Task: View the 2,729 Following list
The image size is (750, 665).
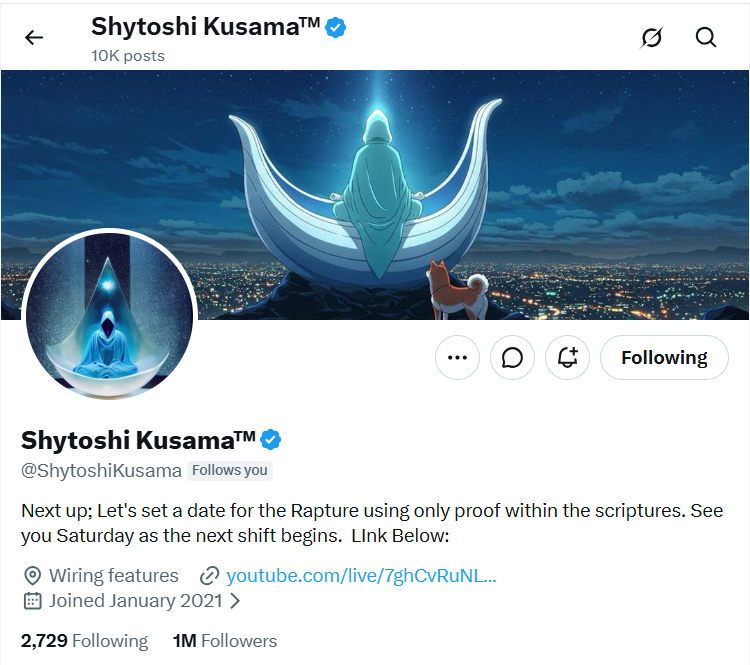Action: 84,641
